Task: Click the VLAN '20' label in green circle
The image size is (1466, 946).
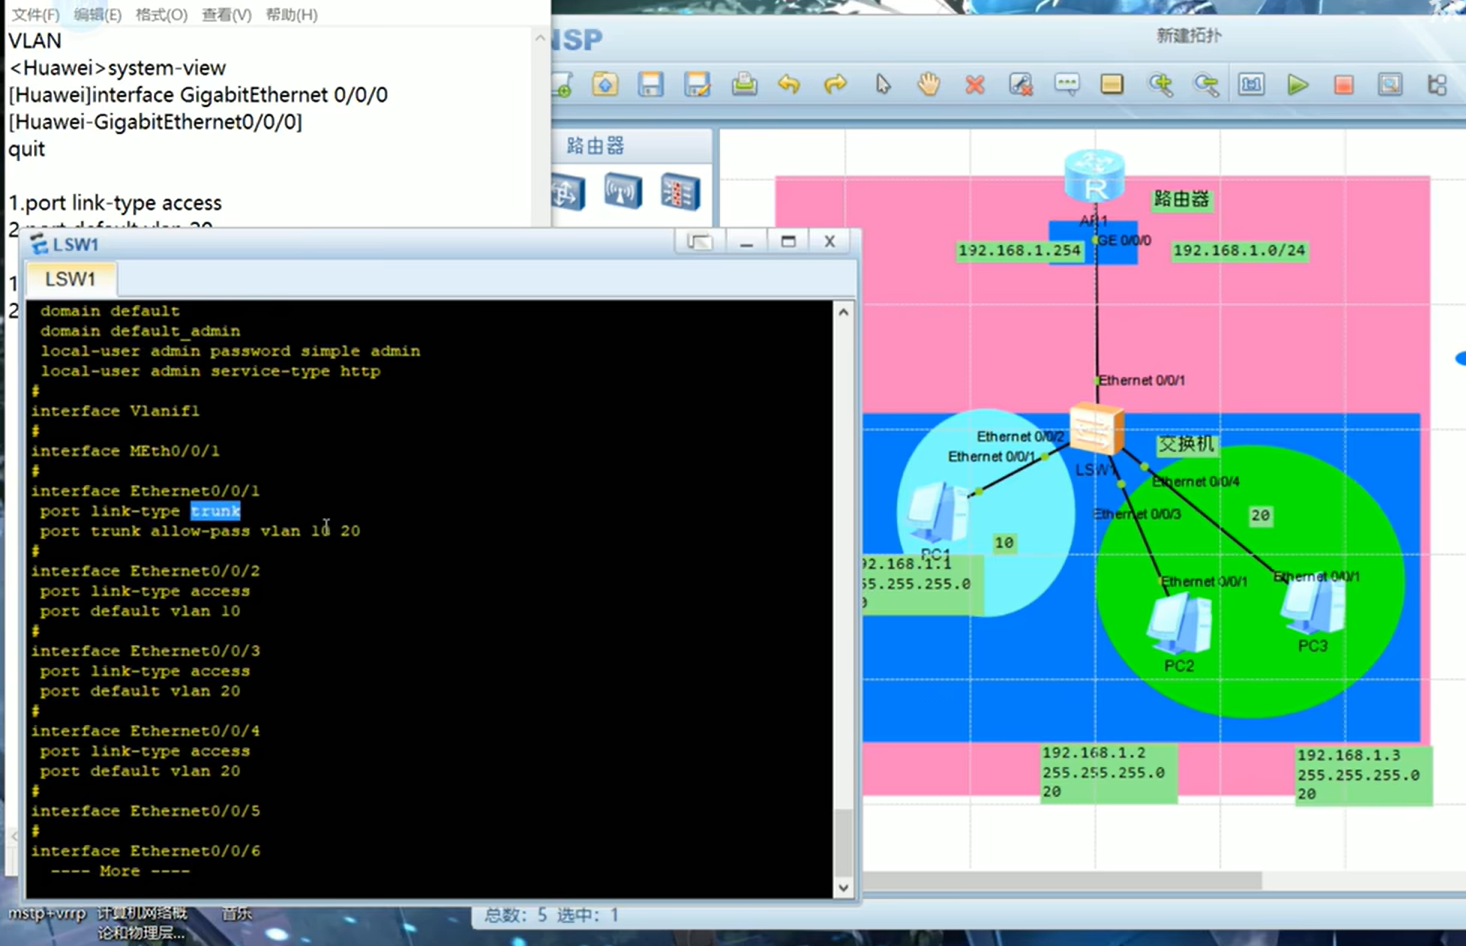Action: point(1260,515)
